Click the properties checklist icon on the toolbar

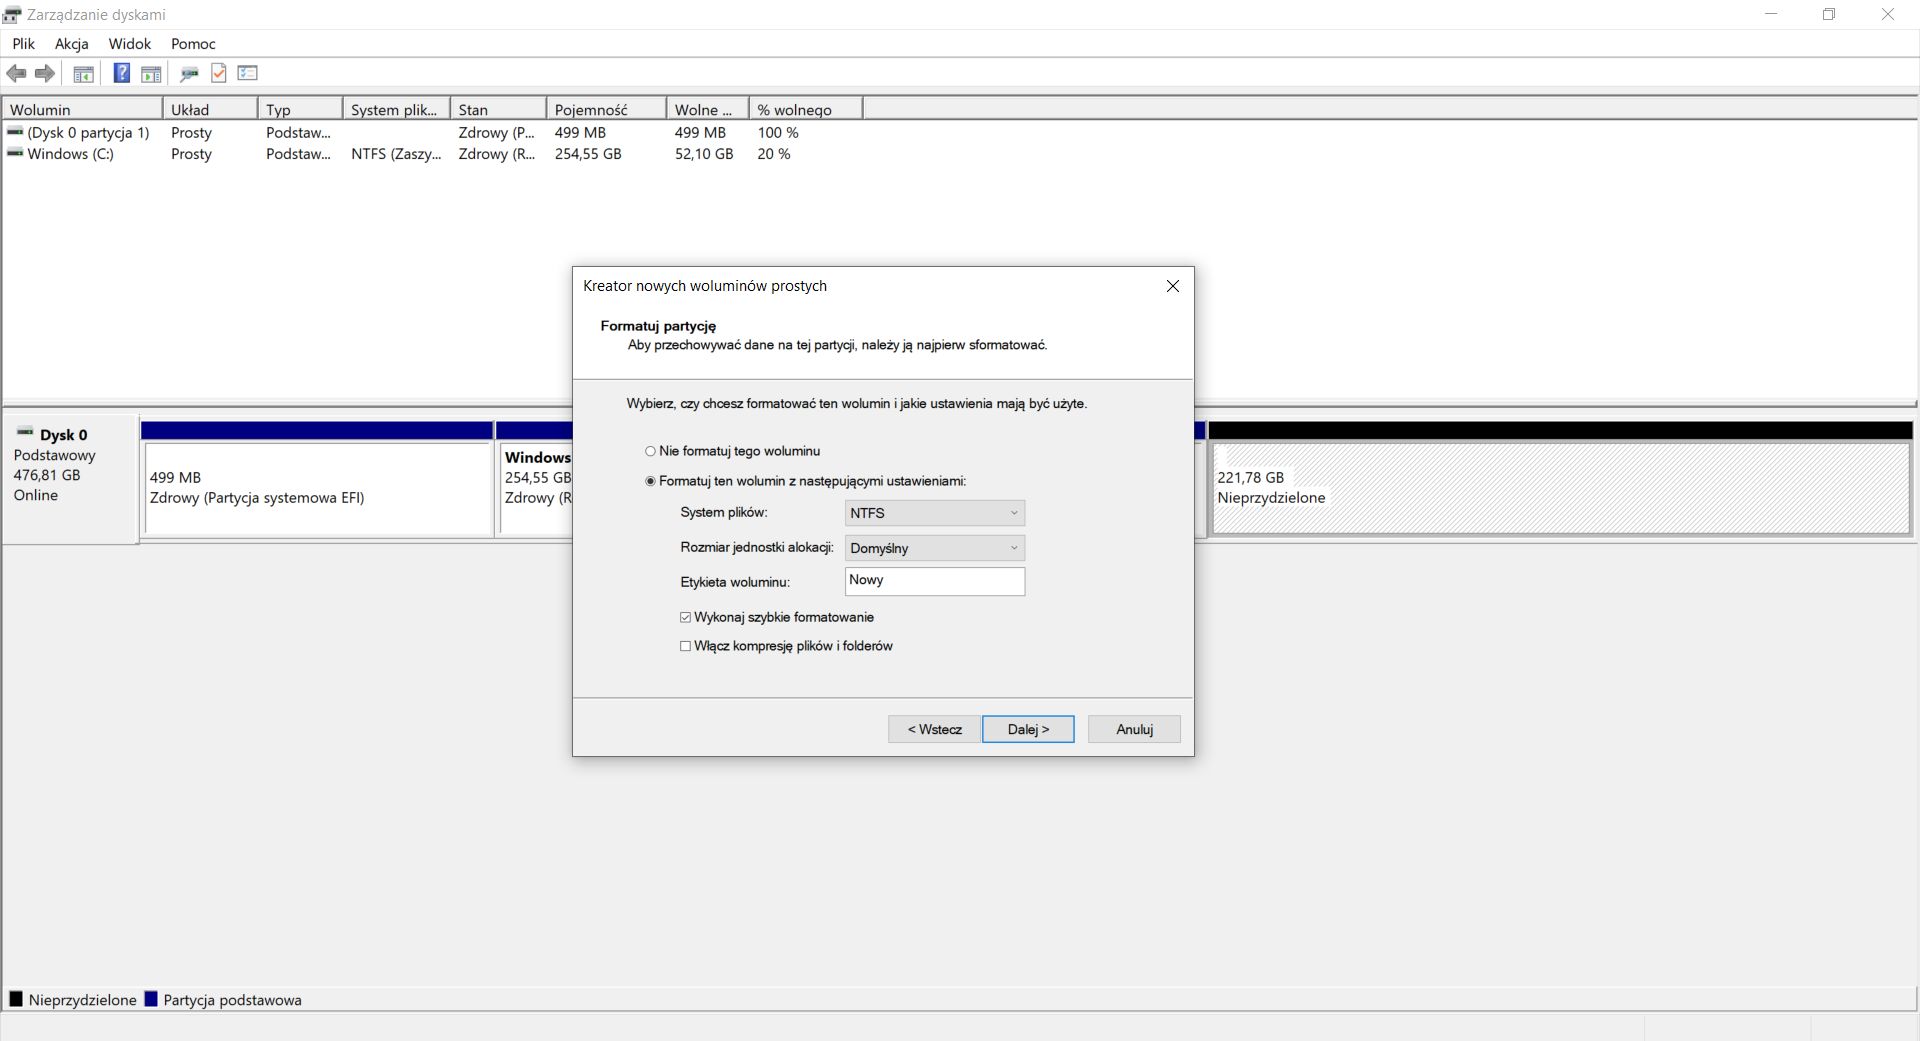click(x=247, y=72)
